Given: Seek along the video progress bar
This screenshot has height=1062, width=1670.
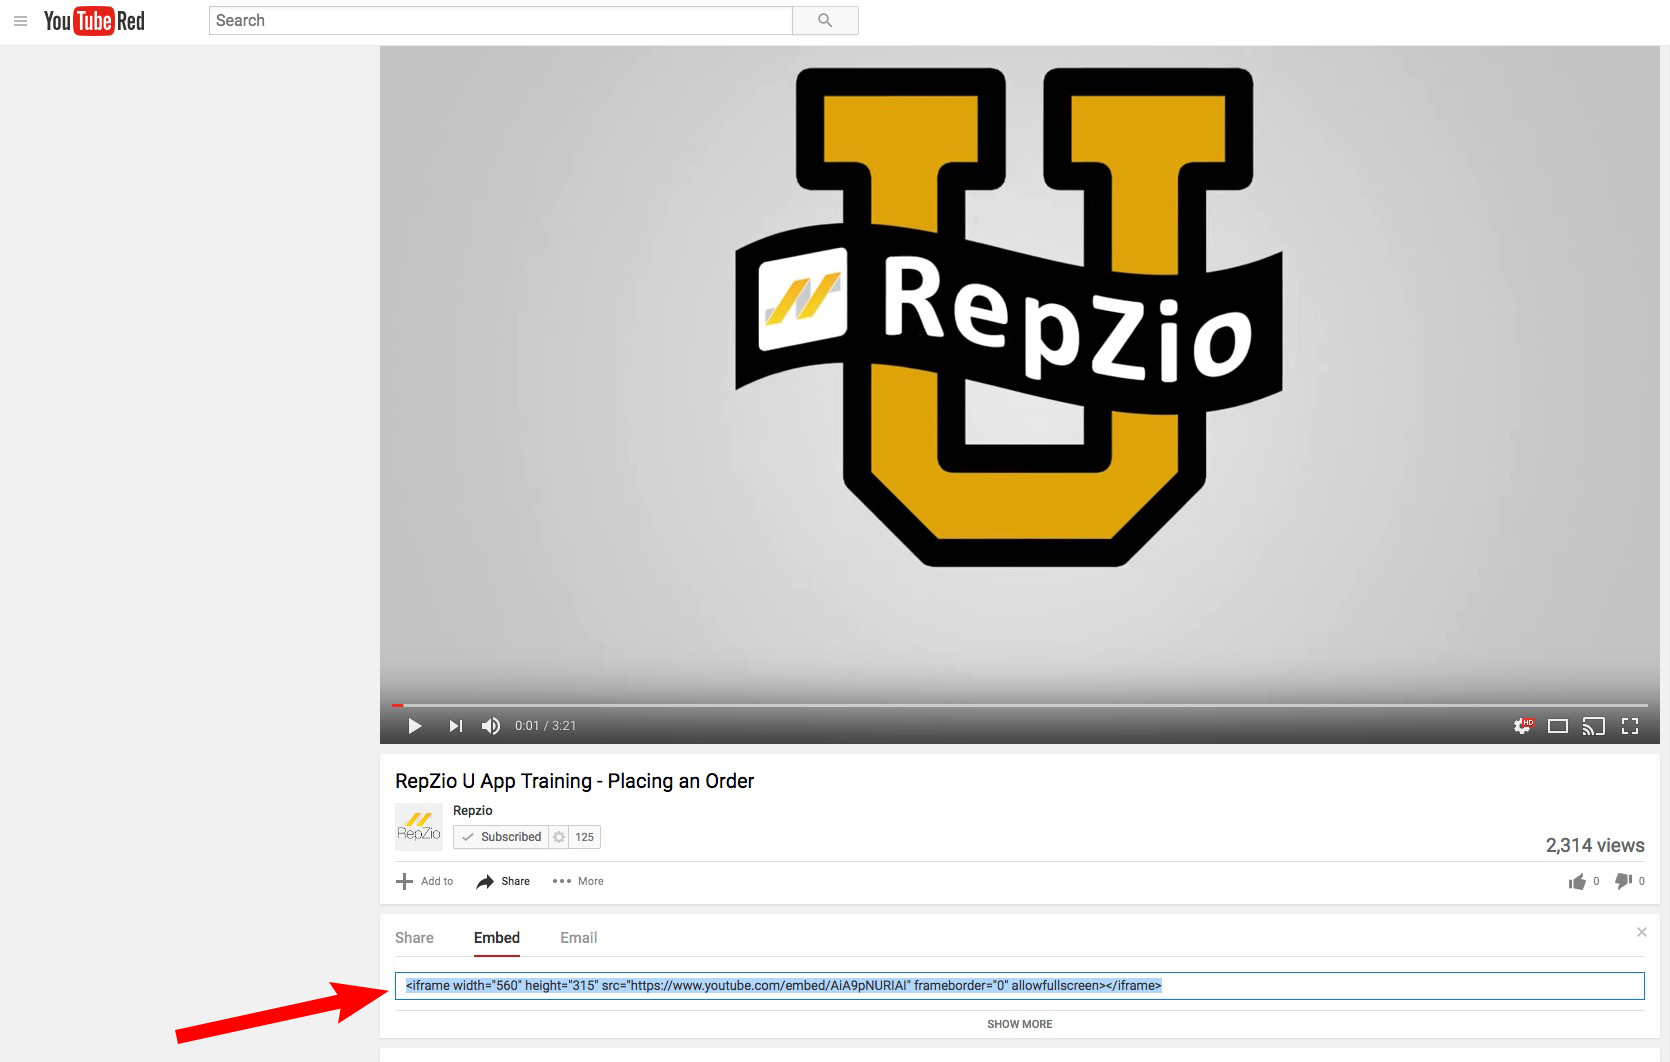Looking at the screenshot, I should pos(1020,705).
